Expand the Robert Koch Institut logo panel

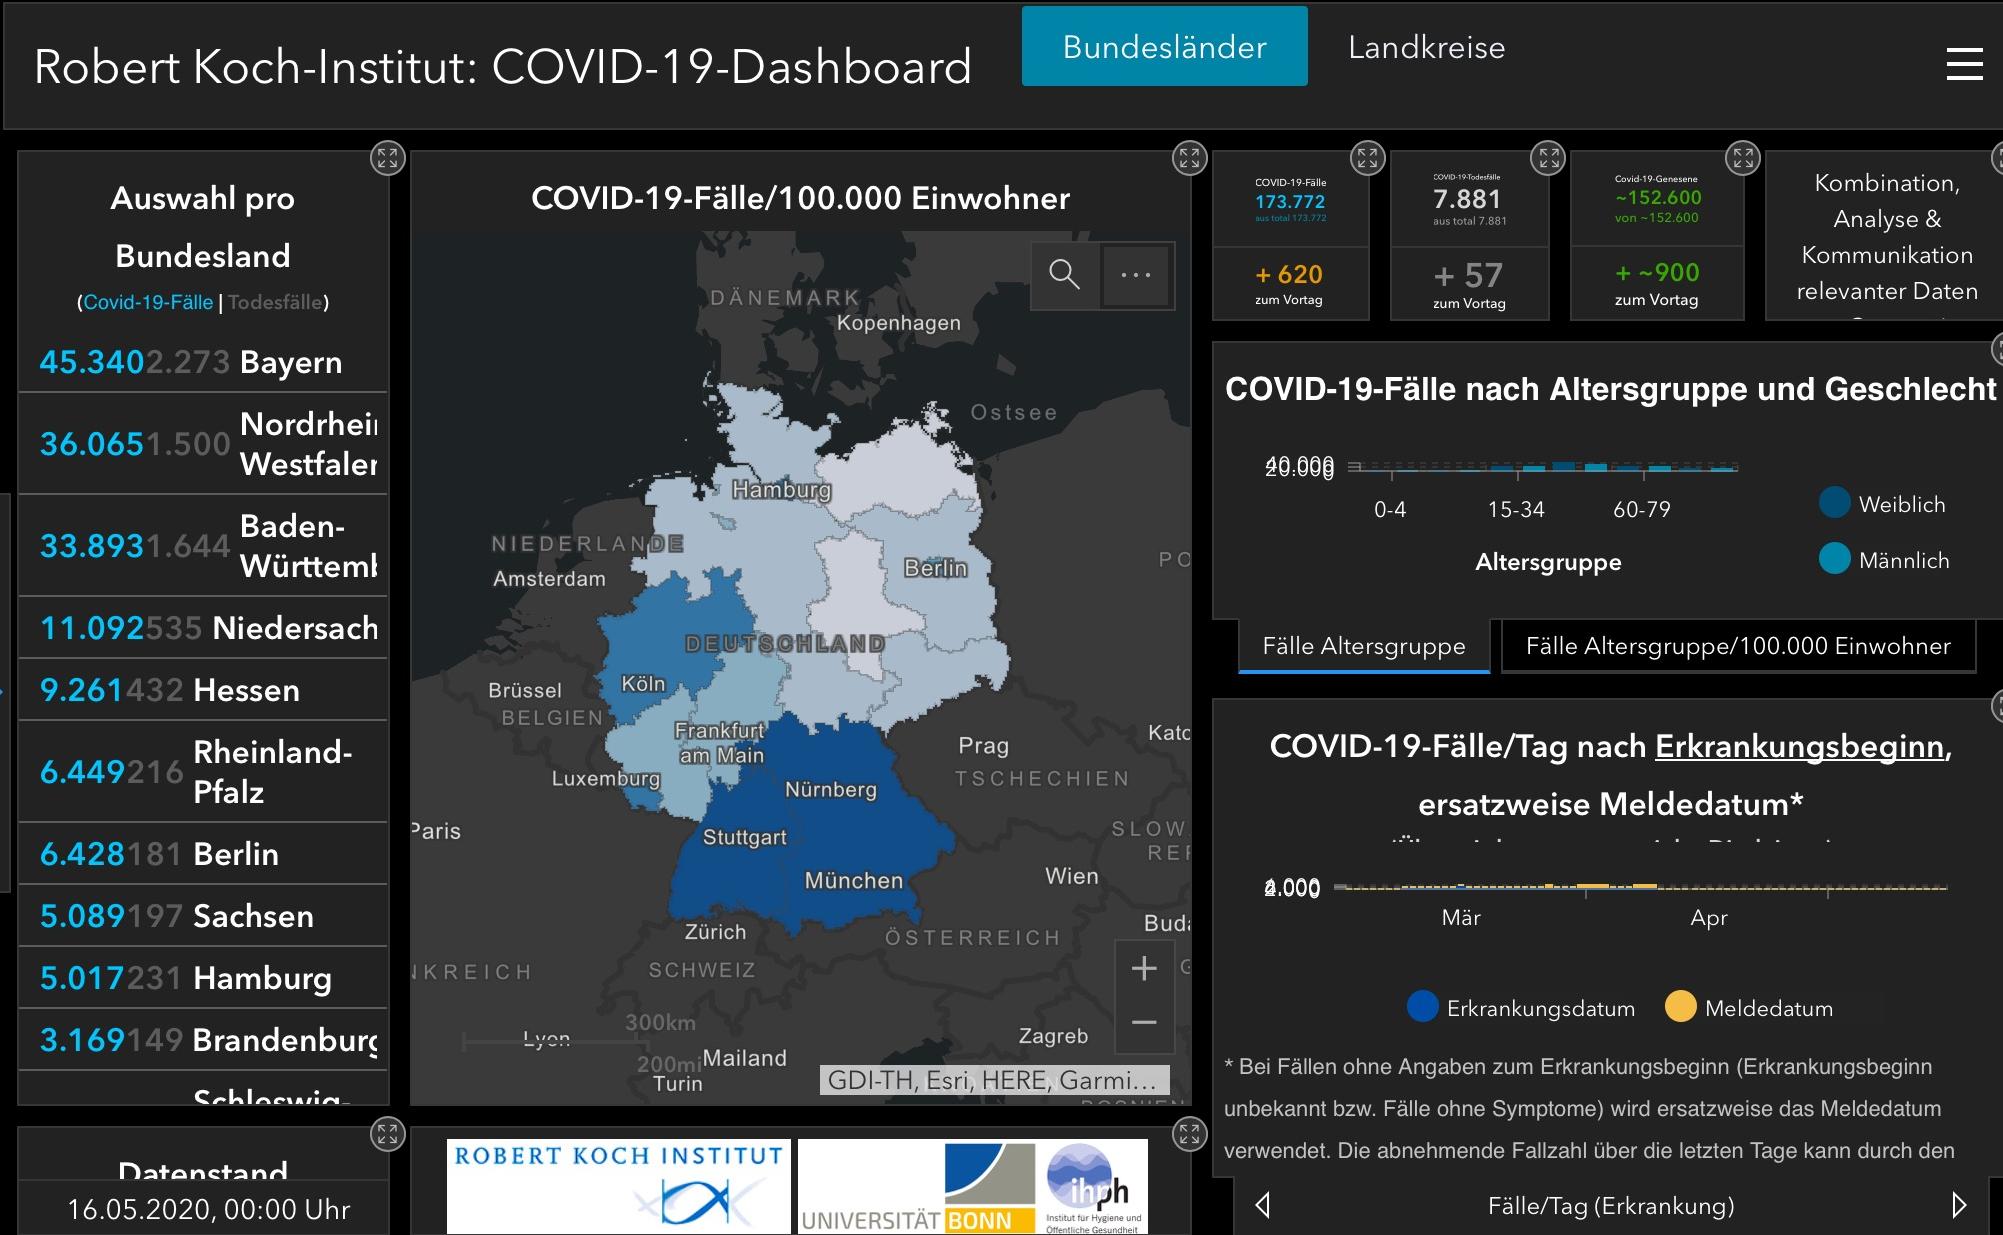point(1188,1135)
